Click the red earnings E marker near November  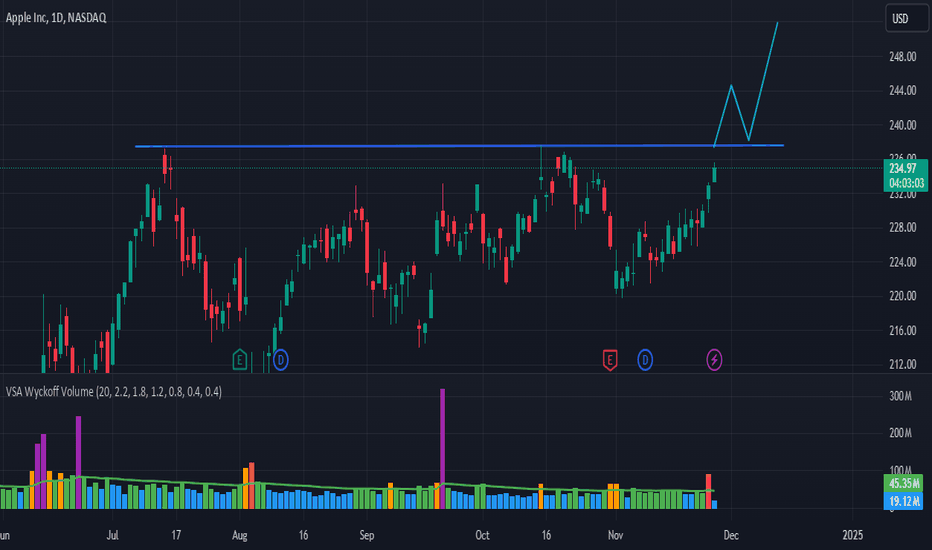[x=610, y=359]
